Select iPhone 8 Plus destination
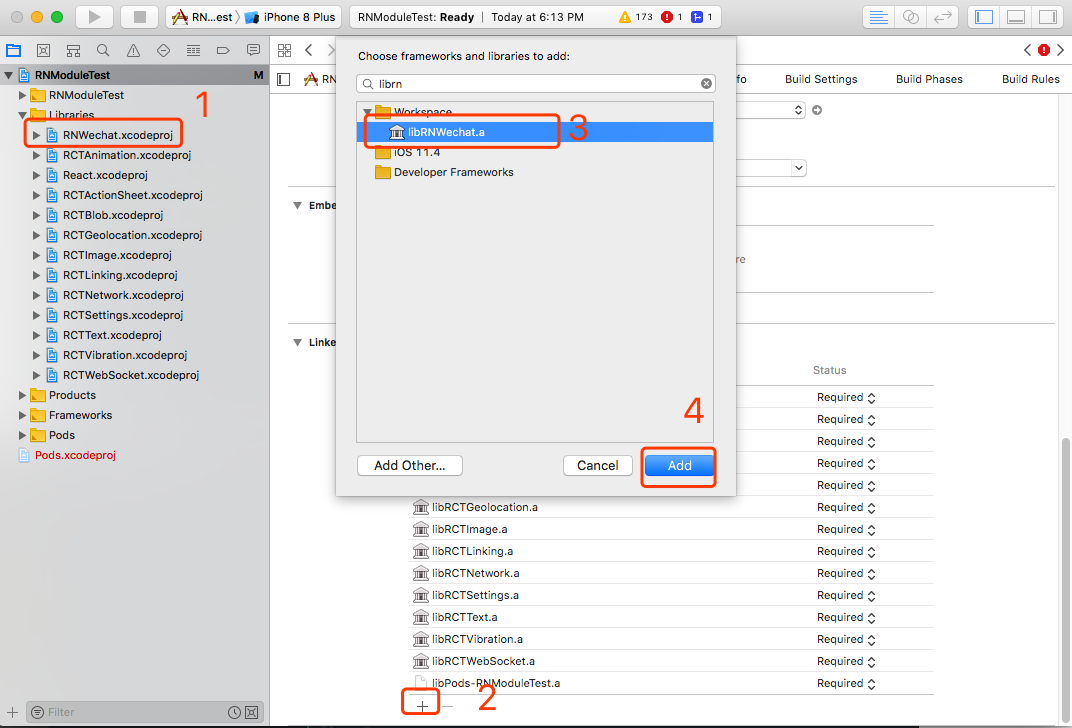 click(291, 17)
